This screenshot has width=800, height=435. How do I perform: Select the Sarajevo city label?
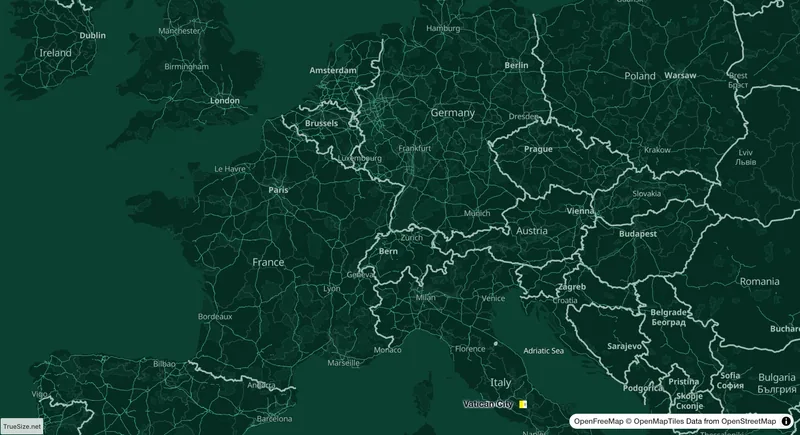pyautogui.click(x=624, y=346)
